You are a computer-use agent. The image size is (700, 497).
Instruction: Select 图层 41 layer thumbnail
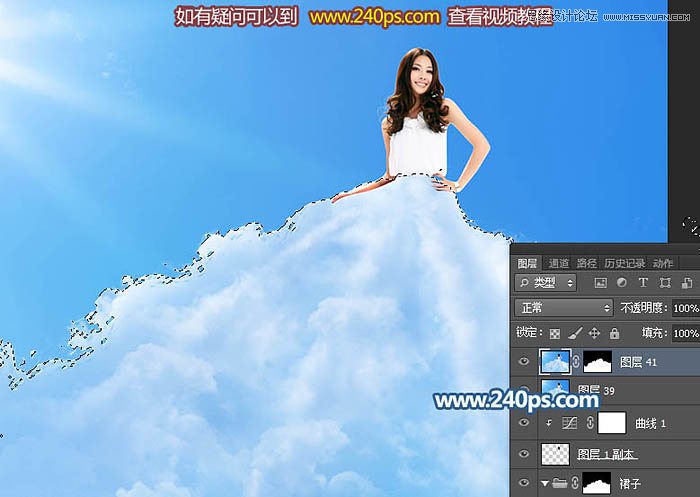pyautogui.click(x=555, y=361)
